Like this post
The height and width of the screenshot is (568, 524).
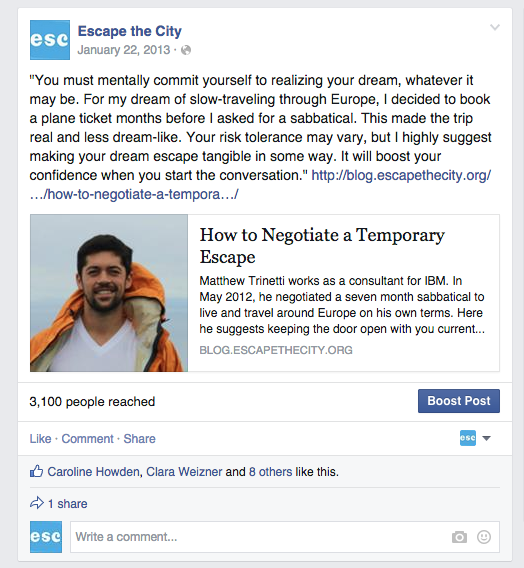(41, 439)
